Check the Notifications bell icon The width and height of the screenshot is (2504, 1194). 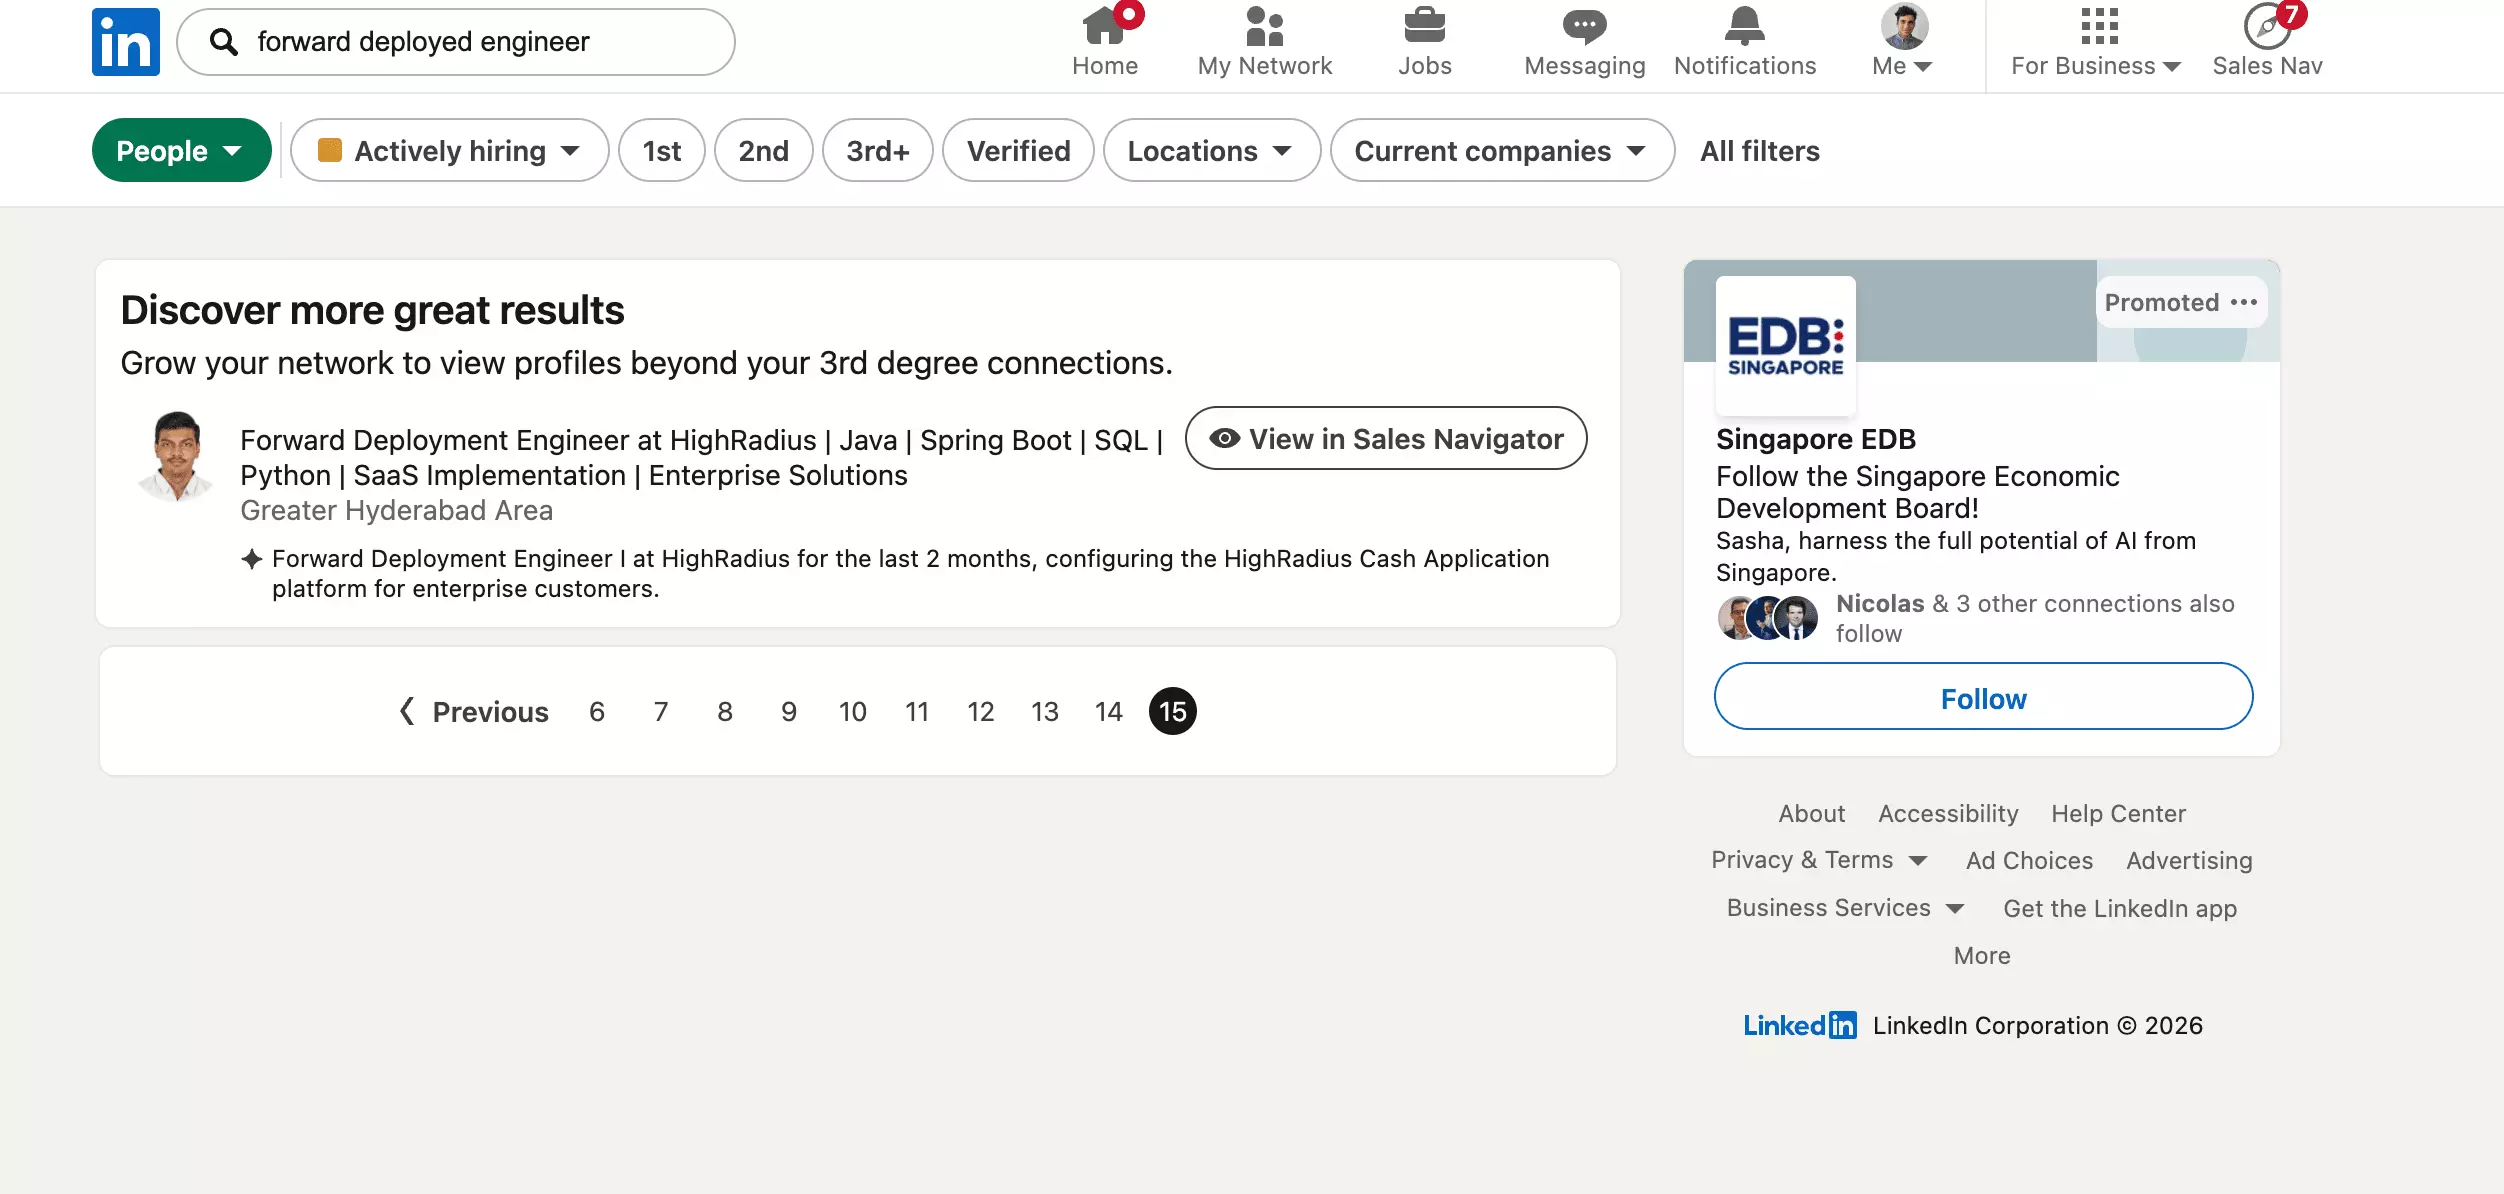(x=1745, y=27)
